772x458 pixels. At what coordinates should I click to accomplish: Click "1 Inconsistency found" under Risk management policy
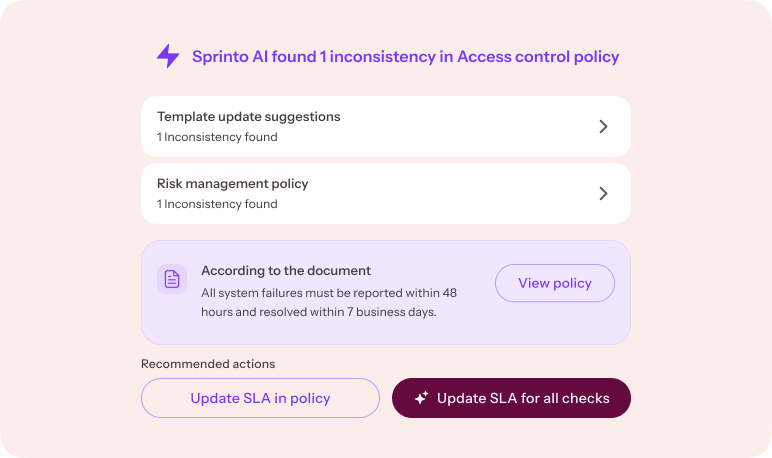point(217,204)
